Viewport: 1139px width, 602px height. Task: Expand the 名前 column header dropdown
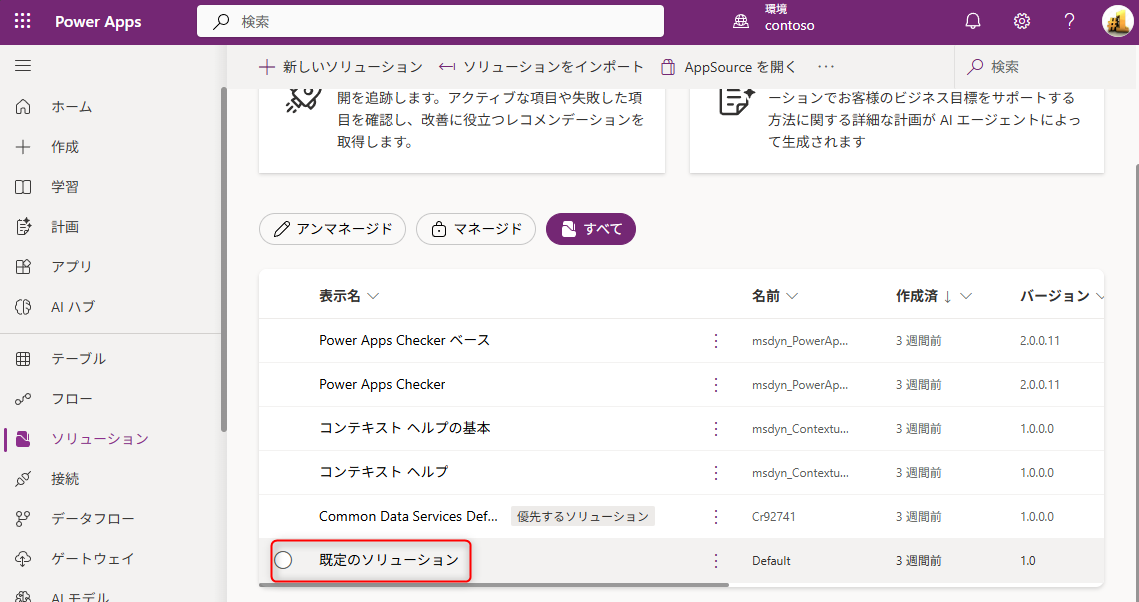(x=792, y=296)
